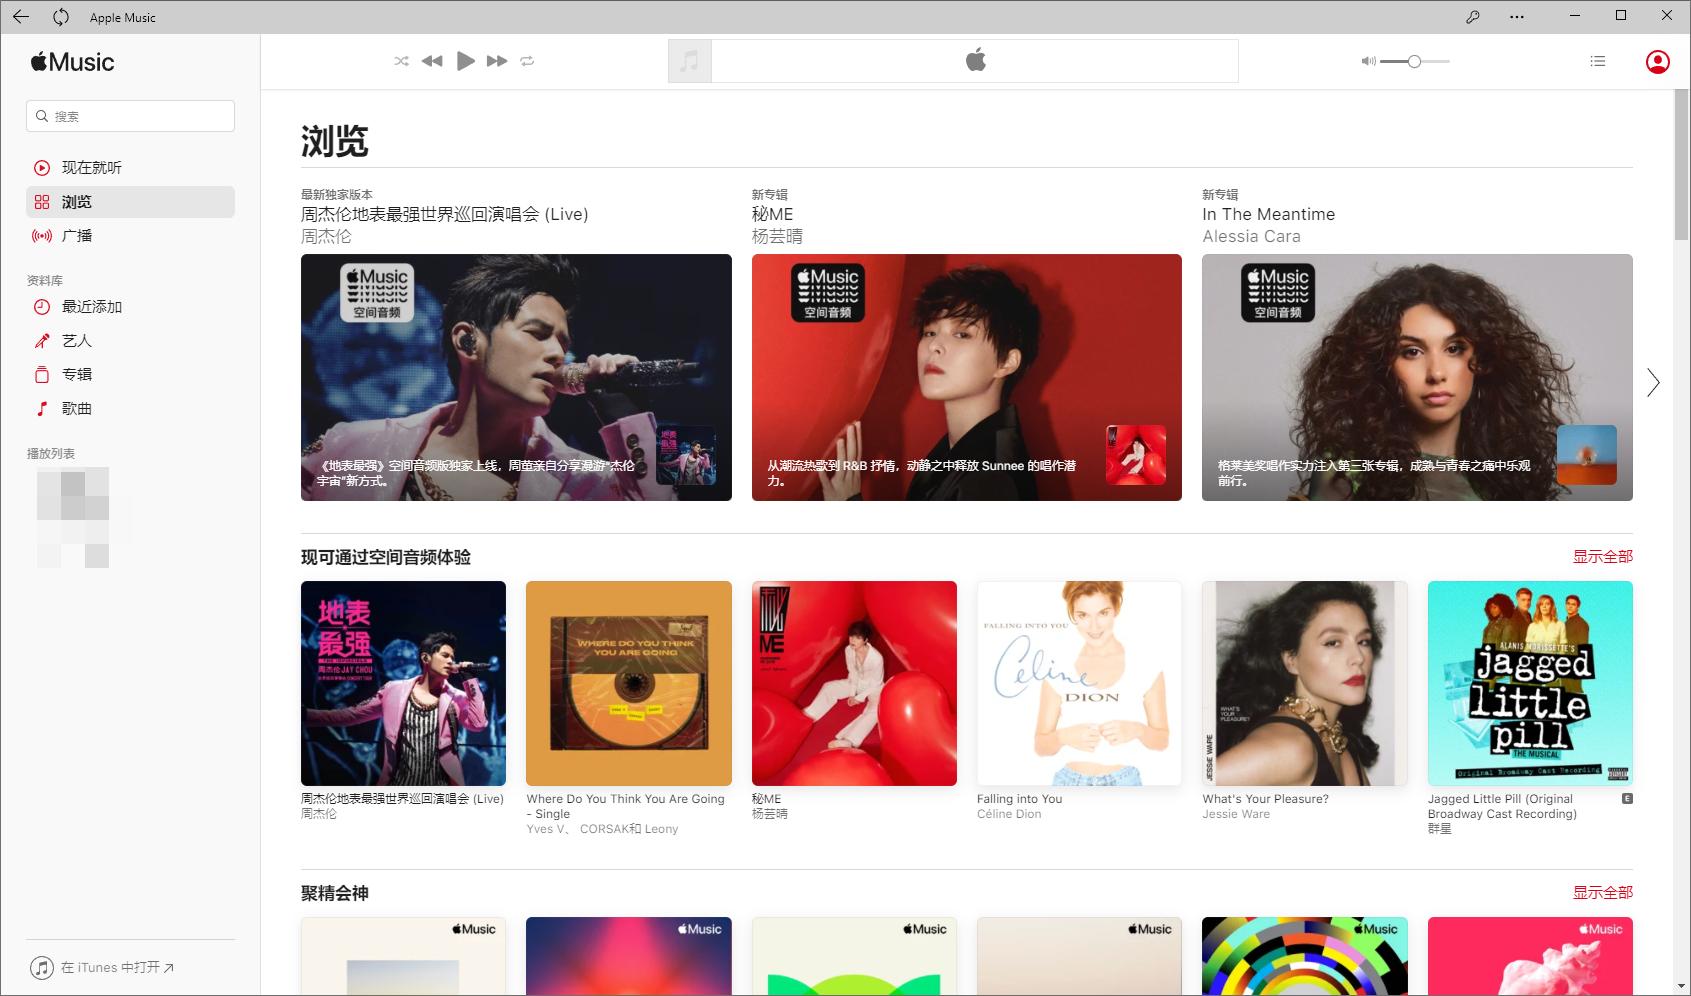Click the now-playing music note artwork
Screen dimensions: 1691x996
point(690,61)
